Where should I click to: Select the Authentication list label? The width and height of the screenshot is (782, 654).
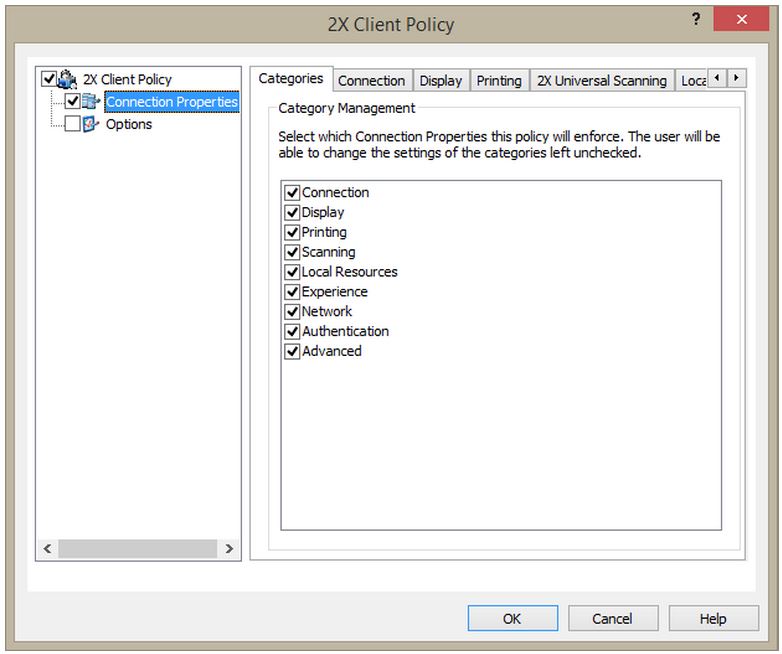346,331
